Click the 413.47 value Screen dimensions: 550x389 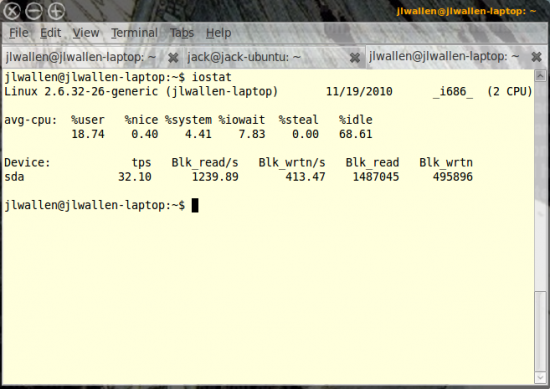306,177
